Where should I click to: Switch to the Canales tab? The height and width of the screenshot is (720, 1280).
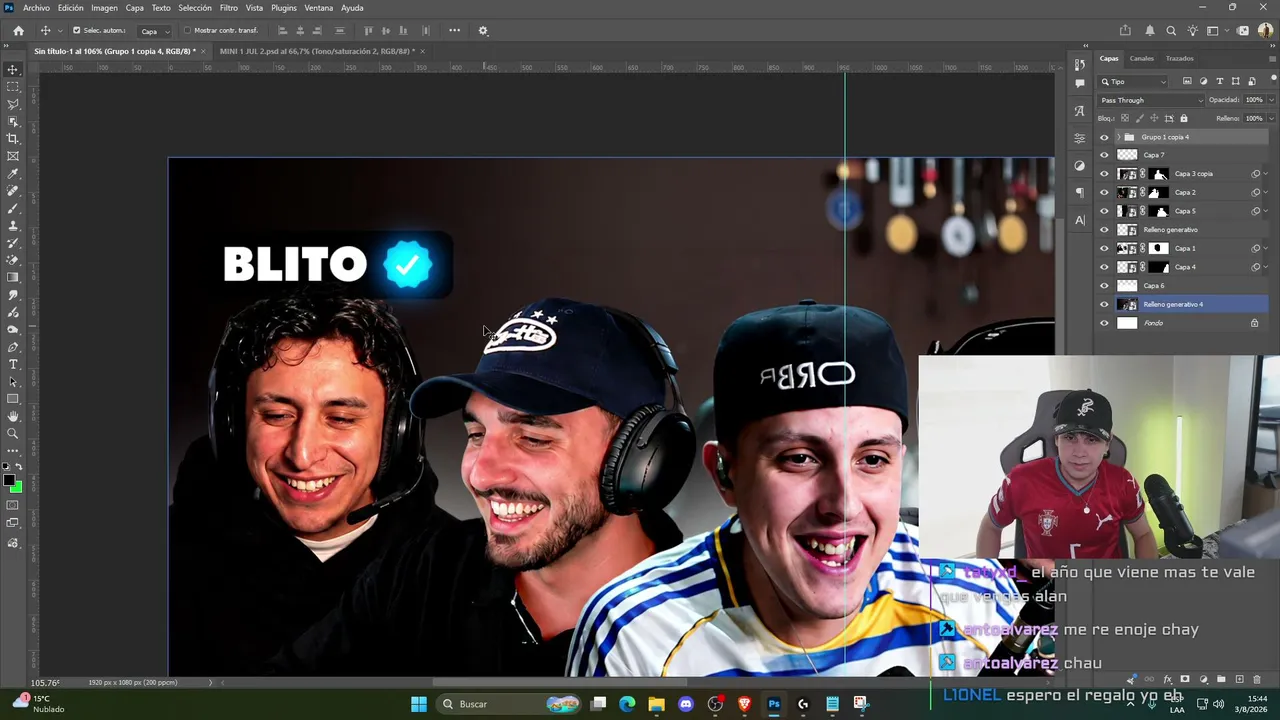point(1141,58)
